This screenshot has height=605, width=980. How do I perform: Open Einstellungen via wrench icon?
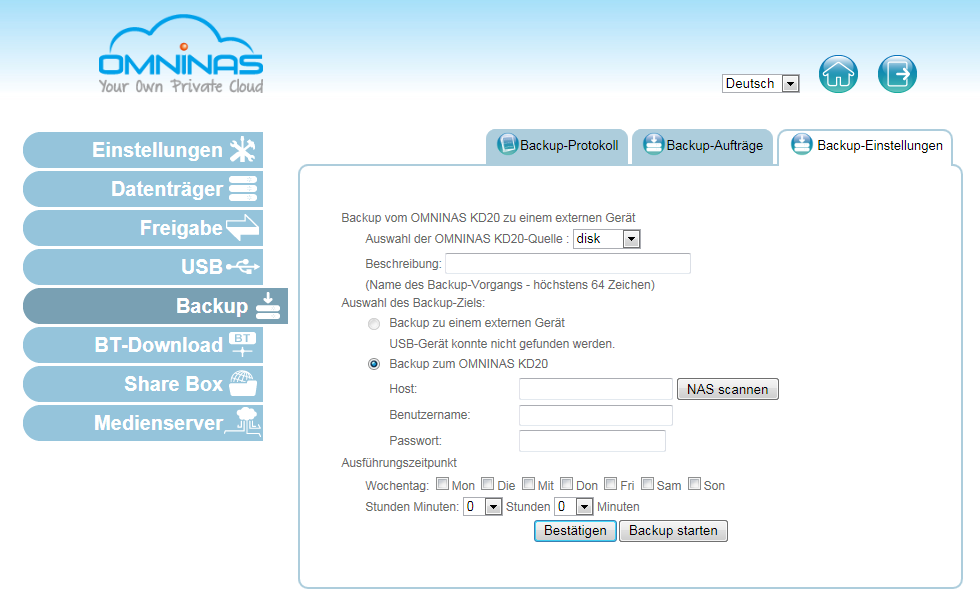click(x=242, y=150)
